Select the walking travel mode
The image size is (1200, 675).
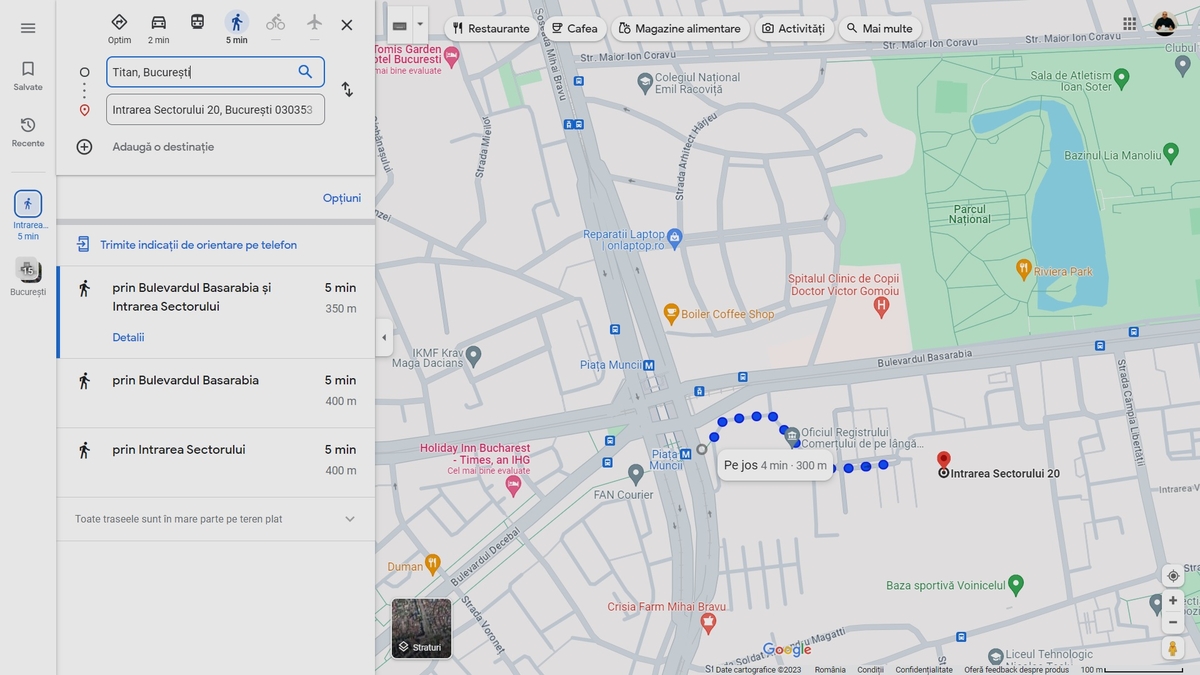click(x=236, y=23)
